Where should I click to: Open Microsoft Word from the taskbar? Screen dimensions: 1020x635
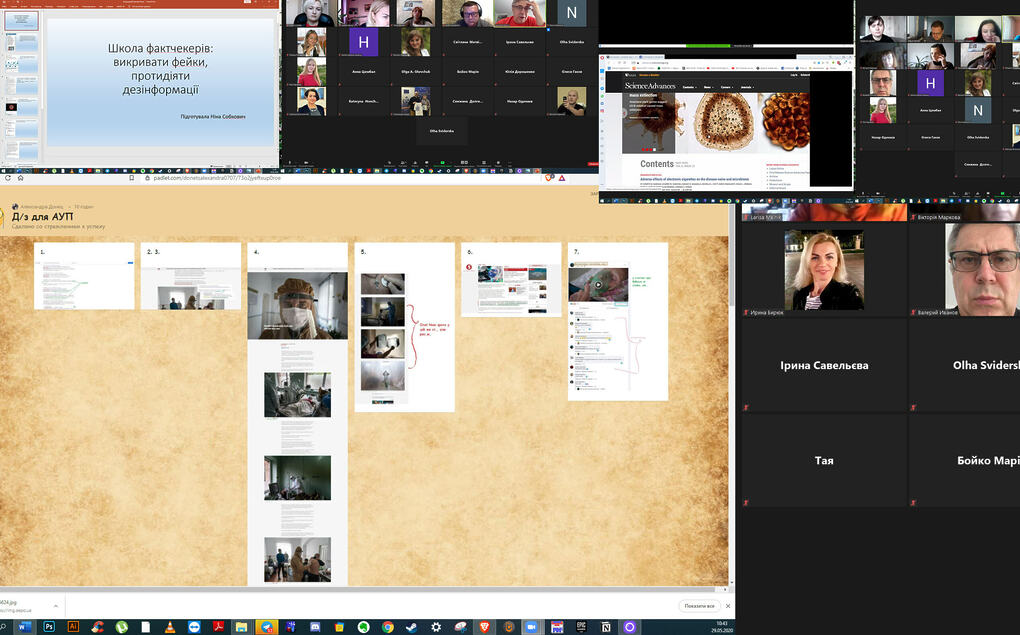24,627
